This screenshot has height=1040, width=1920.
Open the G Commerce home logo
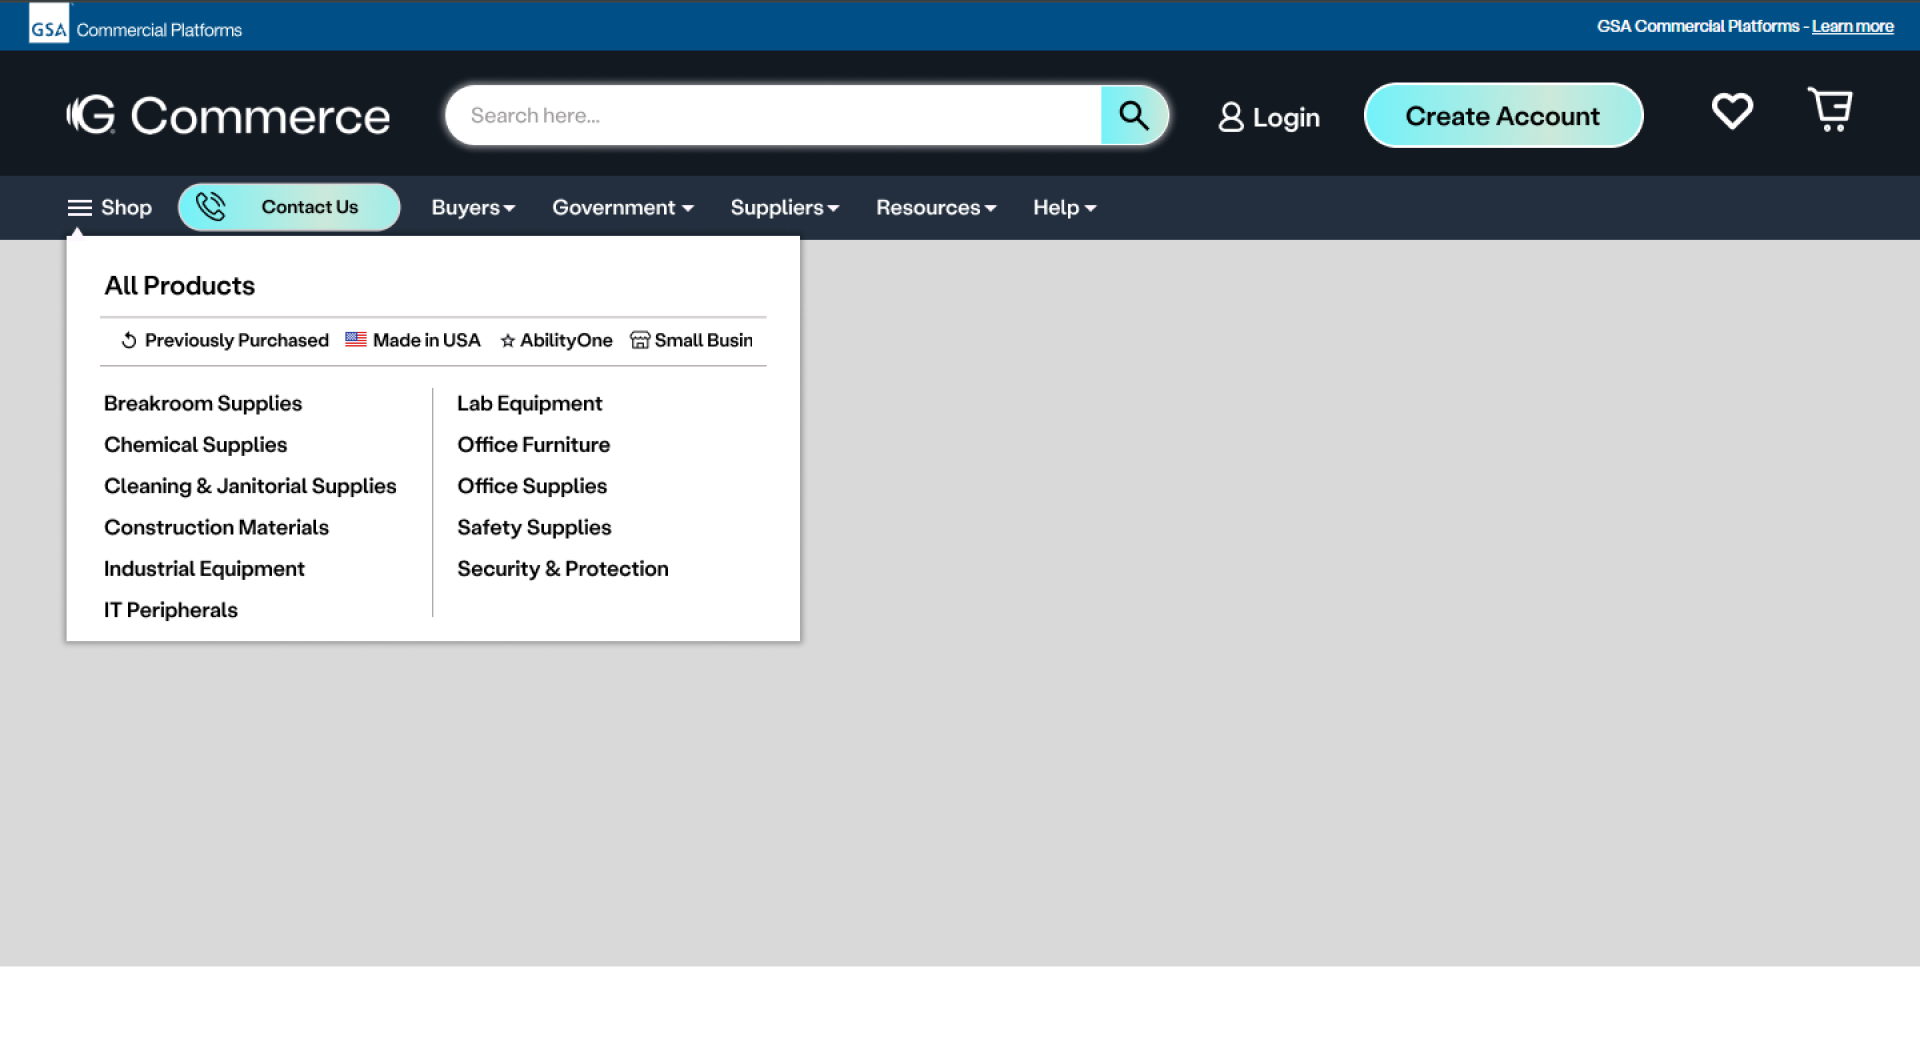coord(228,116)
